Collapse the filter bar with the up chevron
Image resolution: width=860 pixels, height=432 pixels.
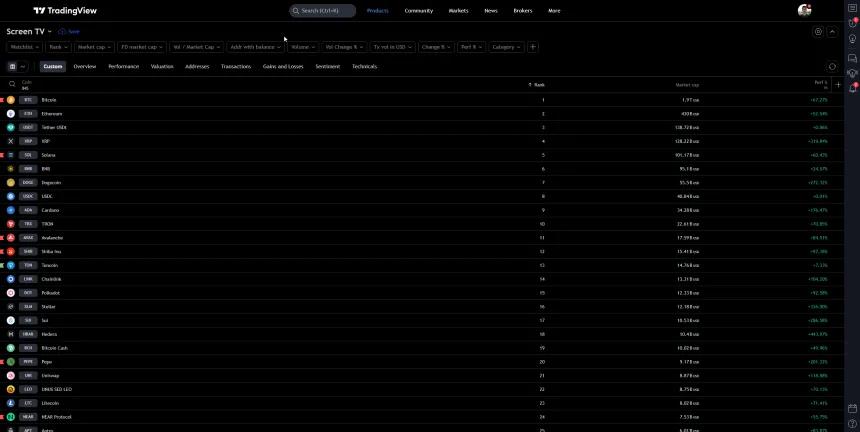832,32
